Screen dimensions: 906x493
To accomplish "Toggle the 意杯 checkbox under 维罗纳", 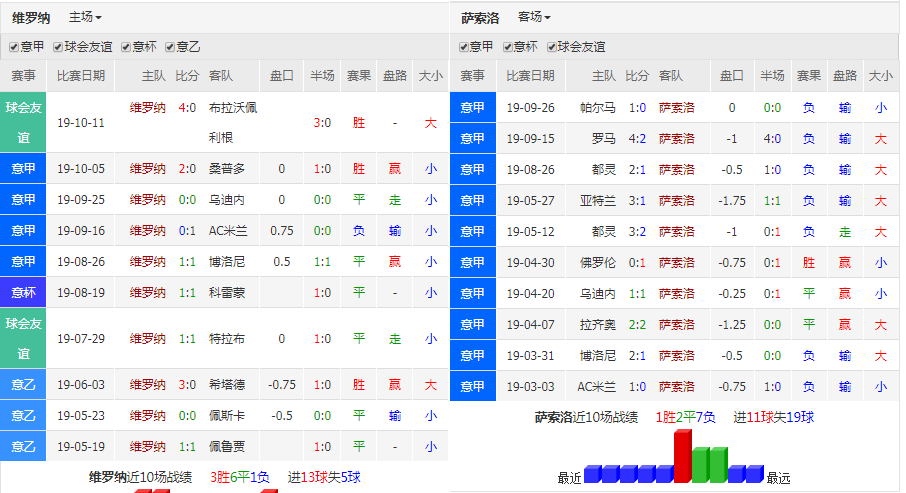I will pos(125,47).
